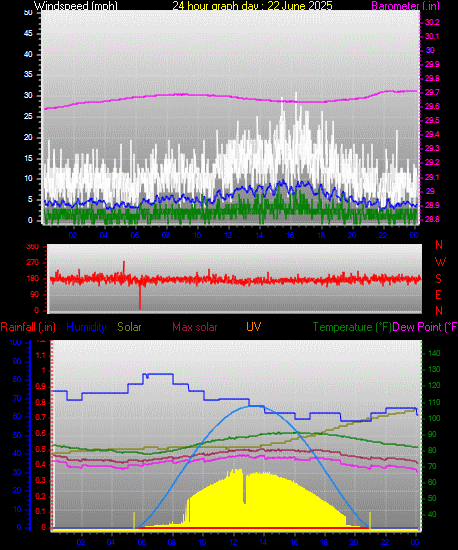
Task: Click the "15" windspeed axis value
Action: click(28, 158)
